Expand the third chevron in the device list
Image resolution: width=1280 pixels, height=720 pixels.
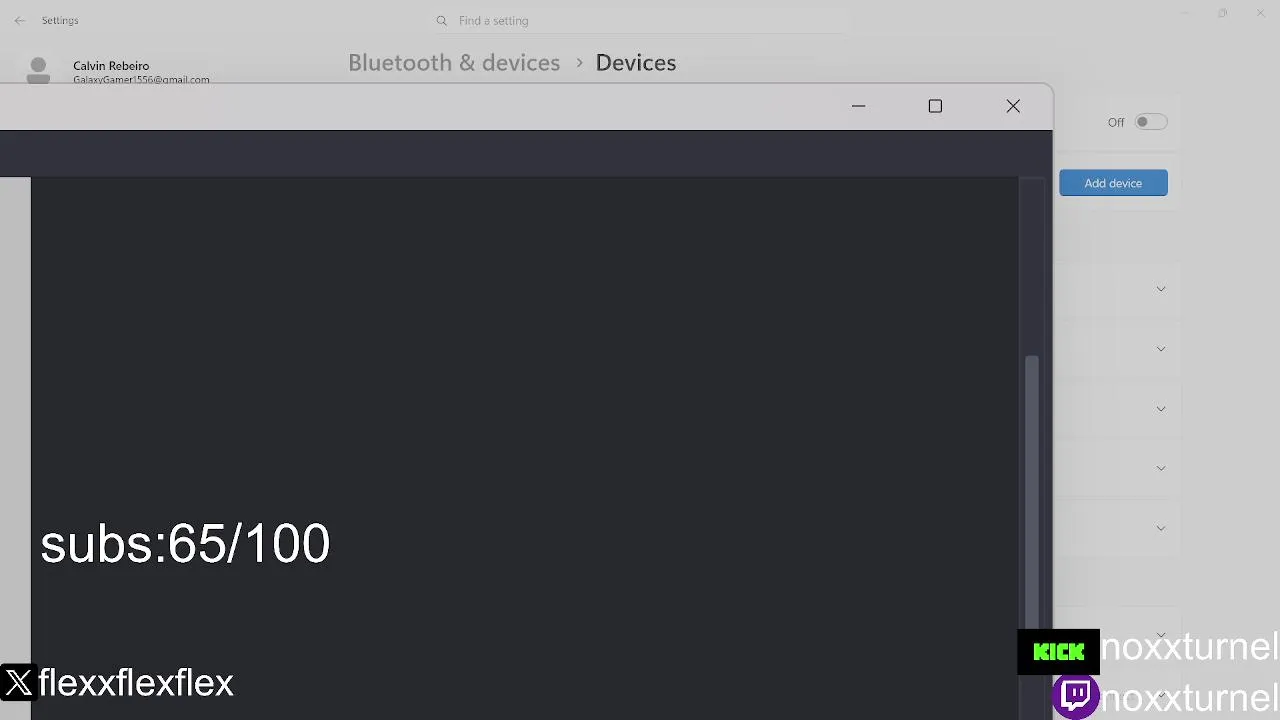point(1161,409)
